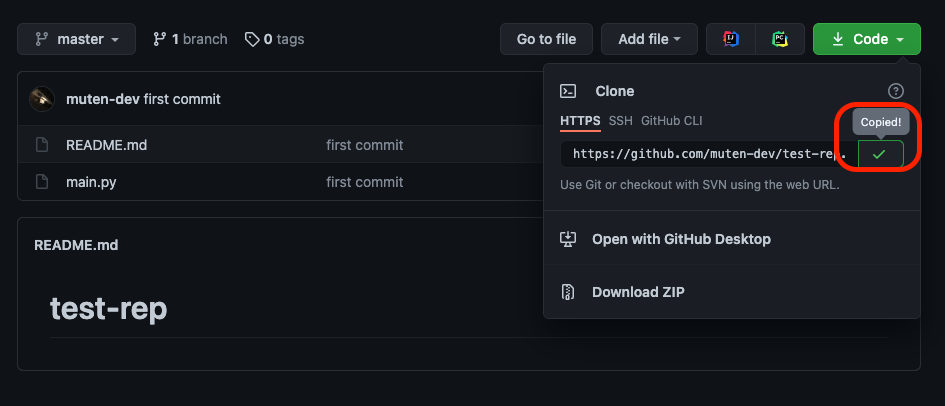Click the ZIP file icon
Image resolution: width=945 pixels, height=406 pixels.
pyautogui.click(x=567, y=292)
